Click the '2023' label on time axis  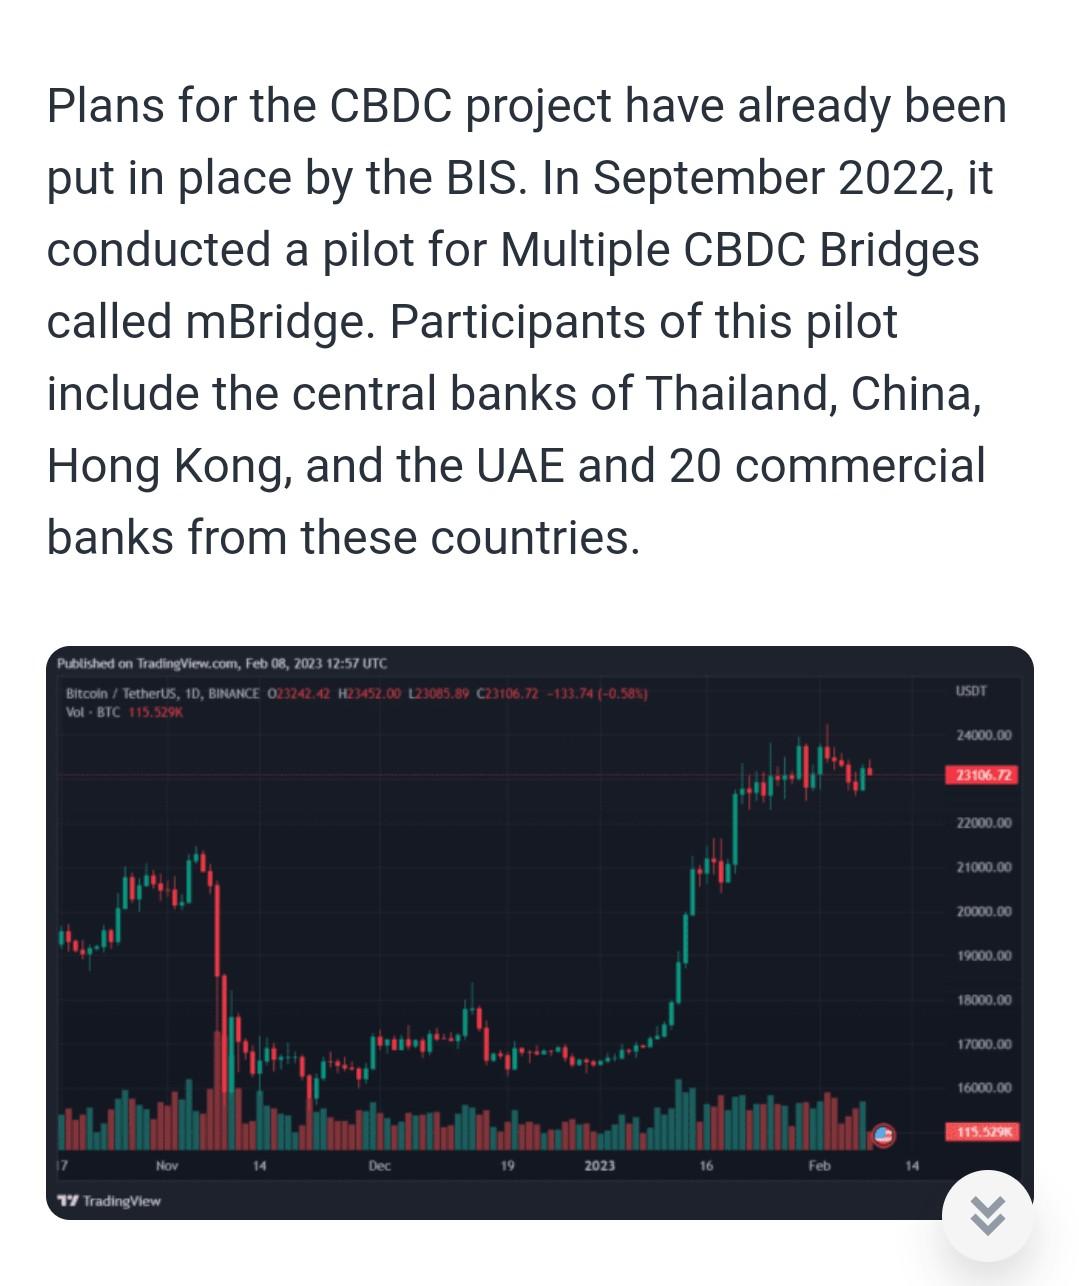pyautogui.click(x=600, y=1166)
